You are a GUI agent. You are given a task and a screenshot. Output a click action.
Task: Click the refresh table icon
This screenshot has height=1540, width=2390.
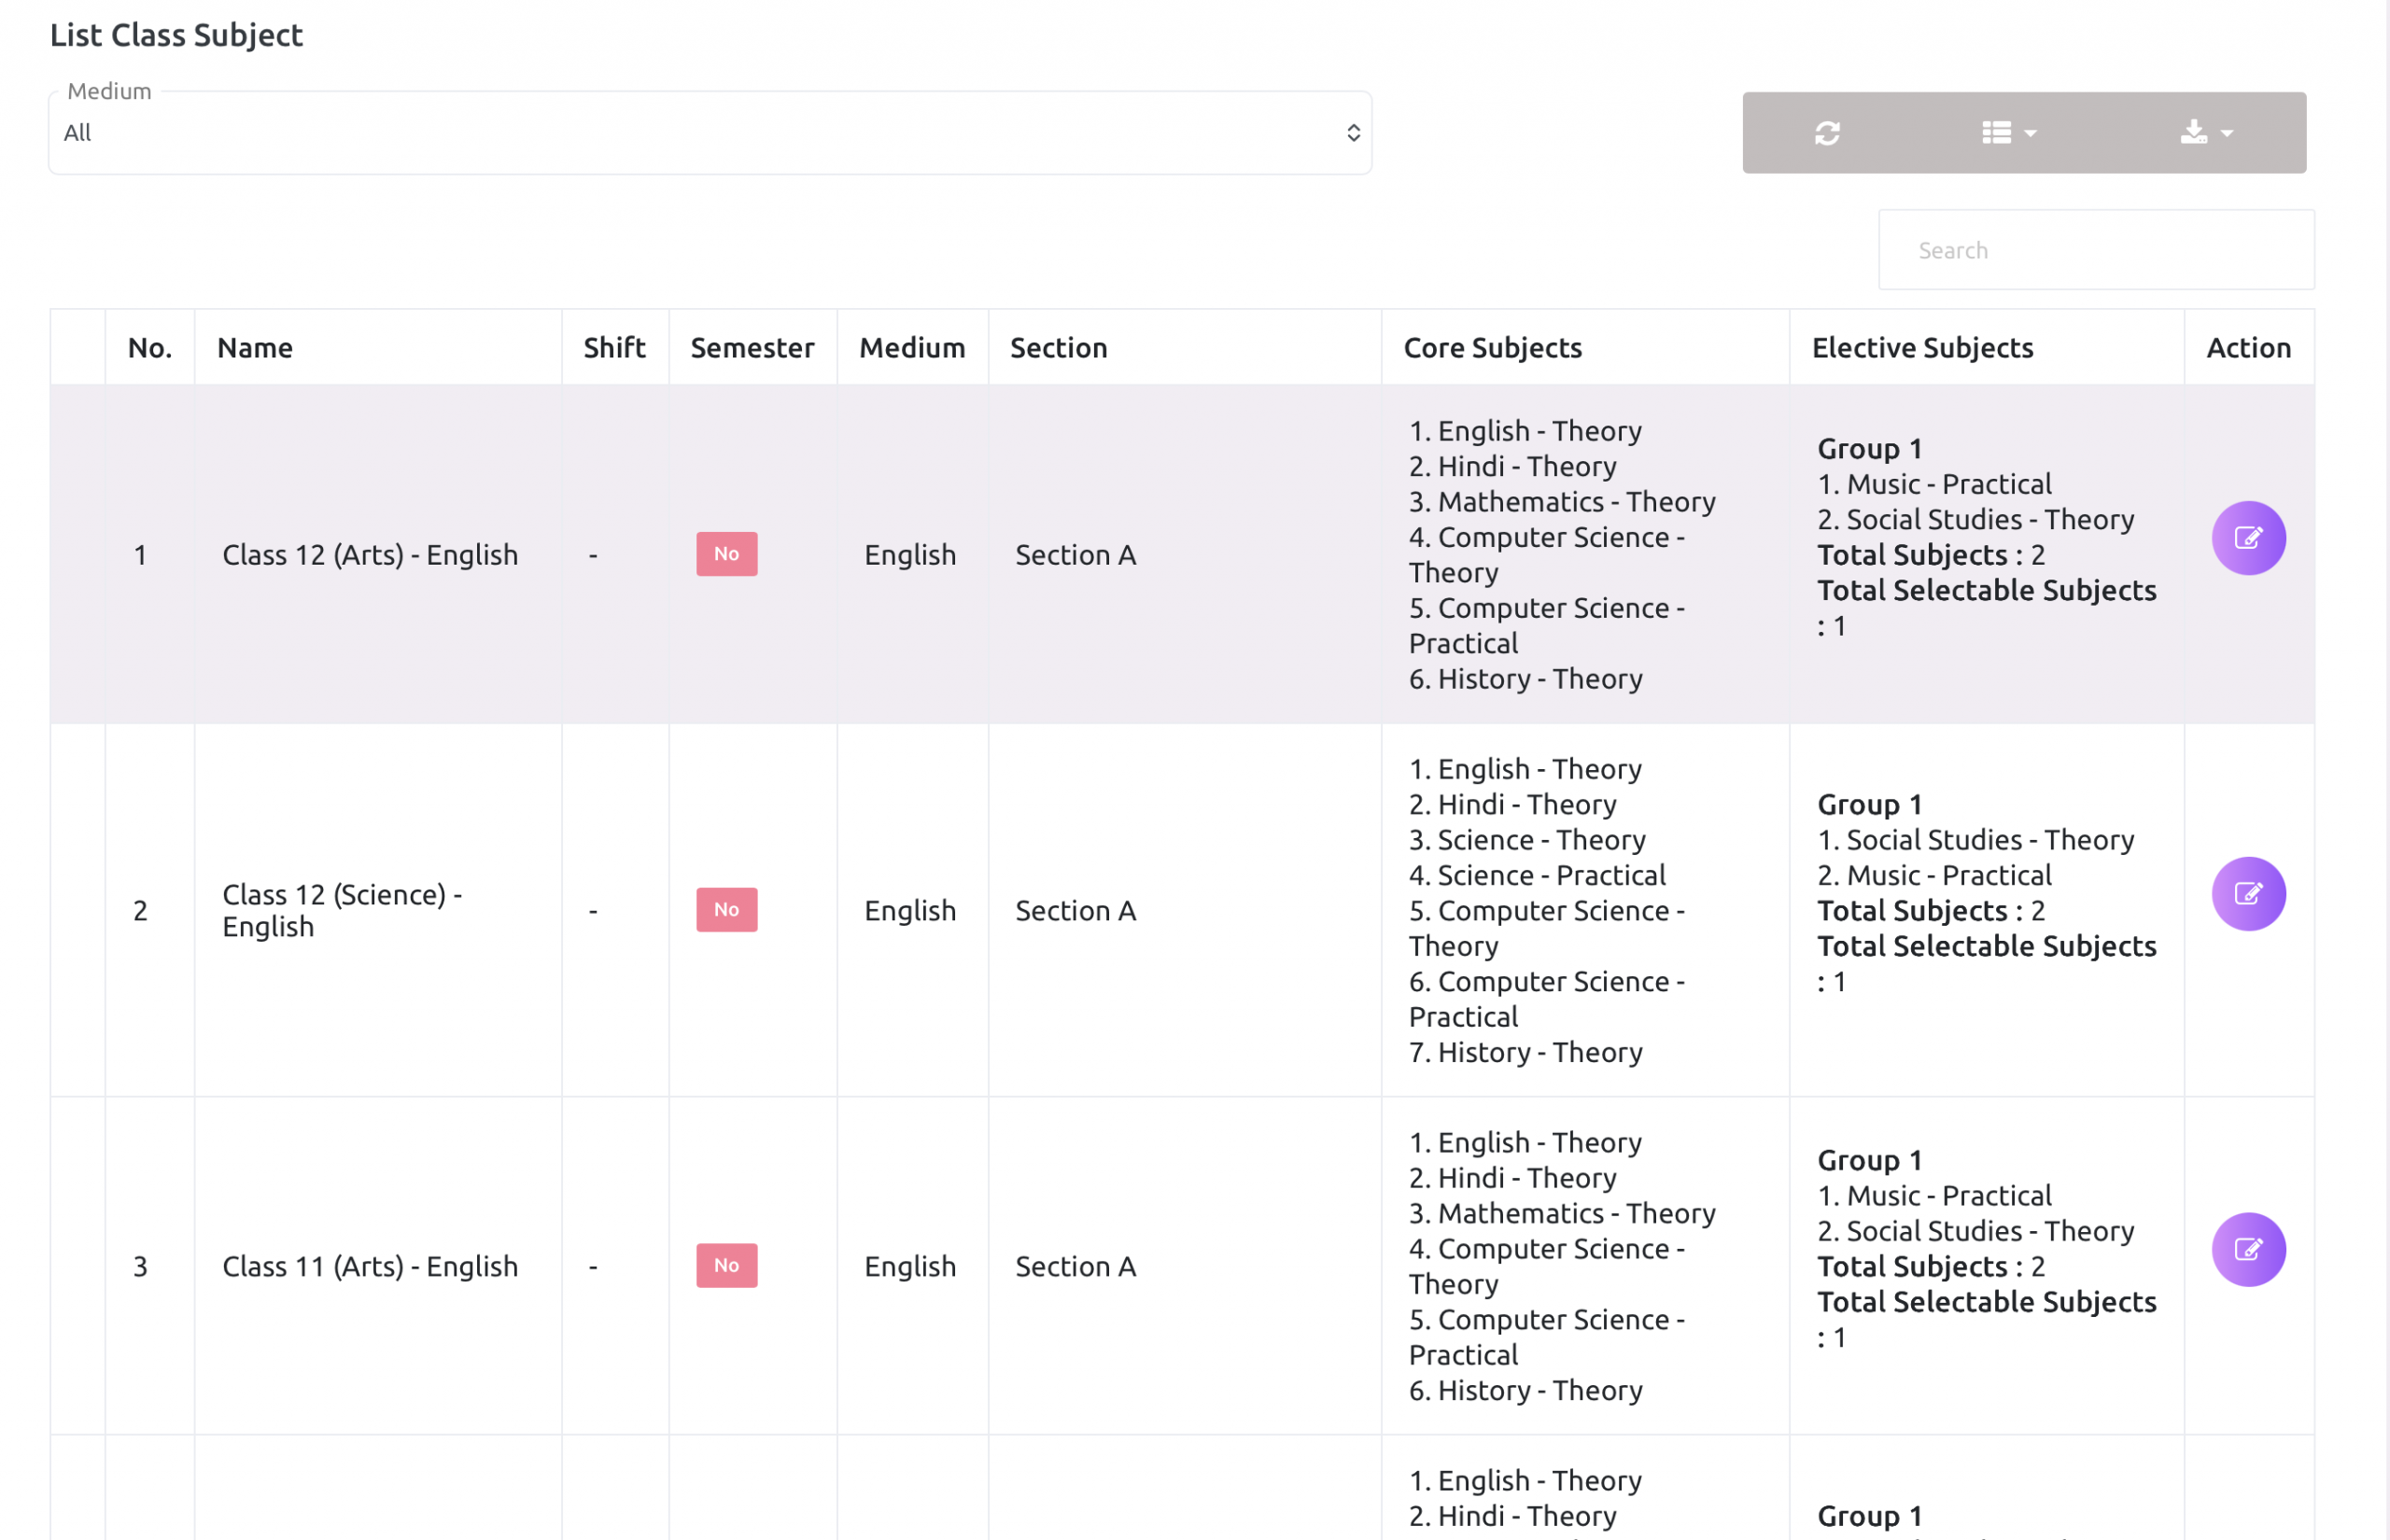click(x=1827, y=133)
